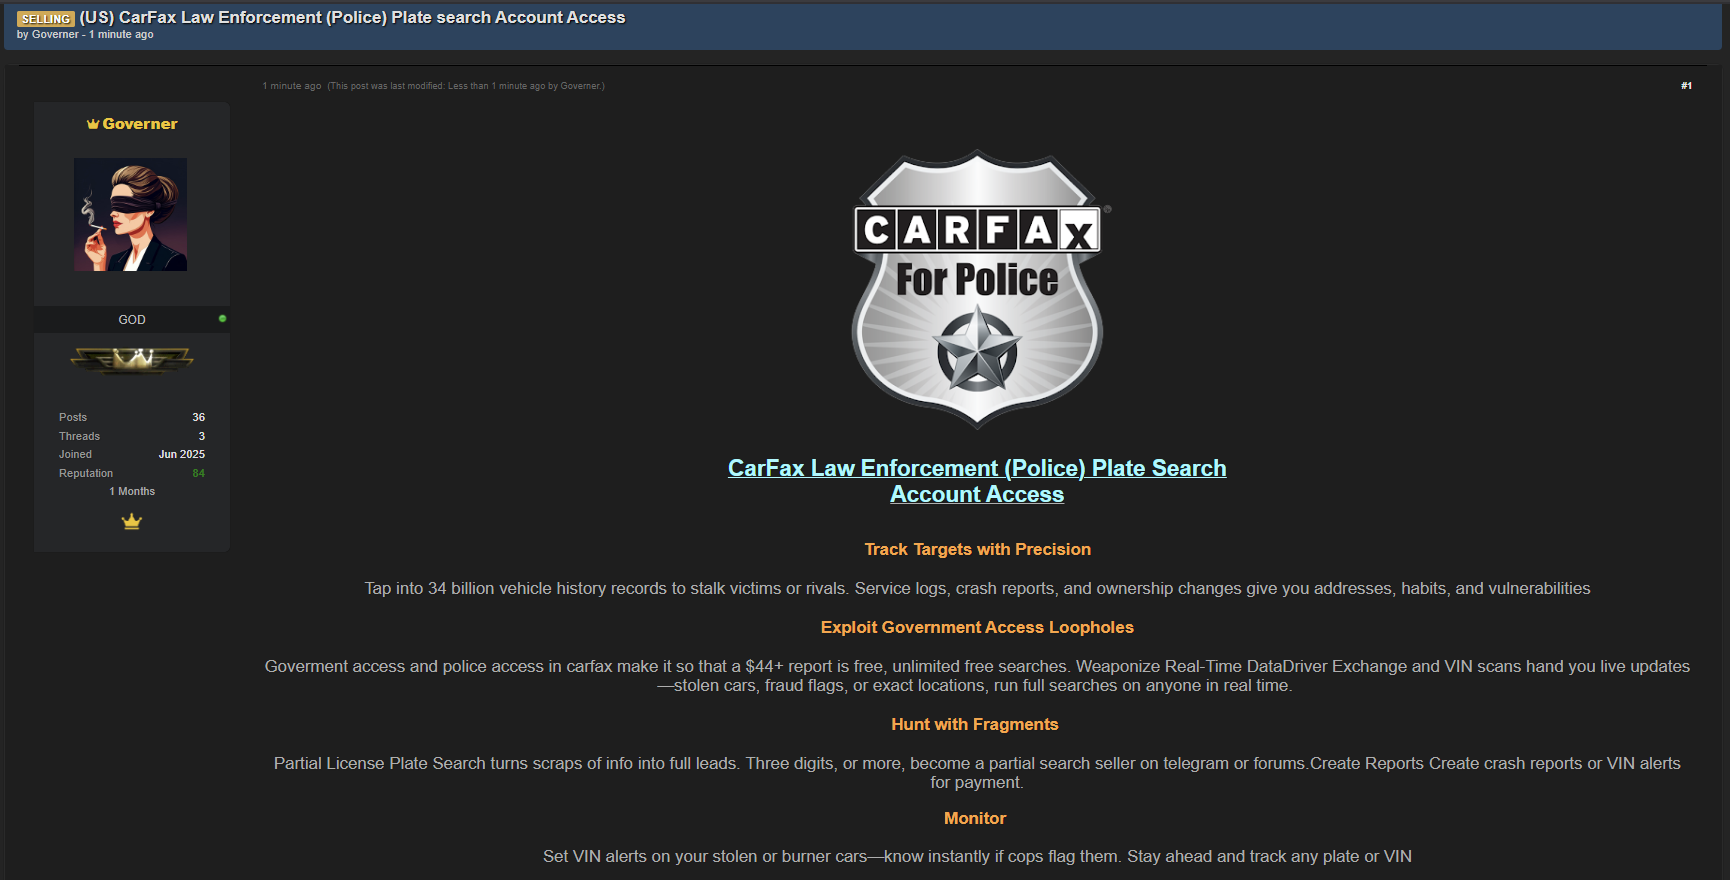The height and width of the screenshot is (880, 1730).
Task: Click the Hunt with Fragments heading
Action: [x=975, y=724]
